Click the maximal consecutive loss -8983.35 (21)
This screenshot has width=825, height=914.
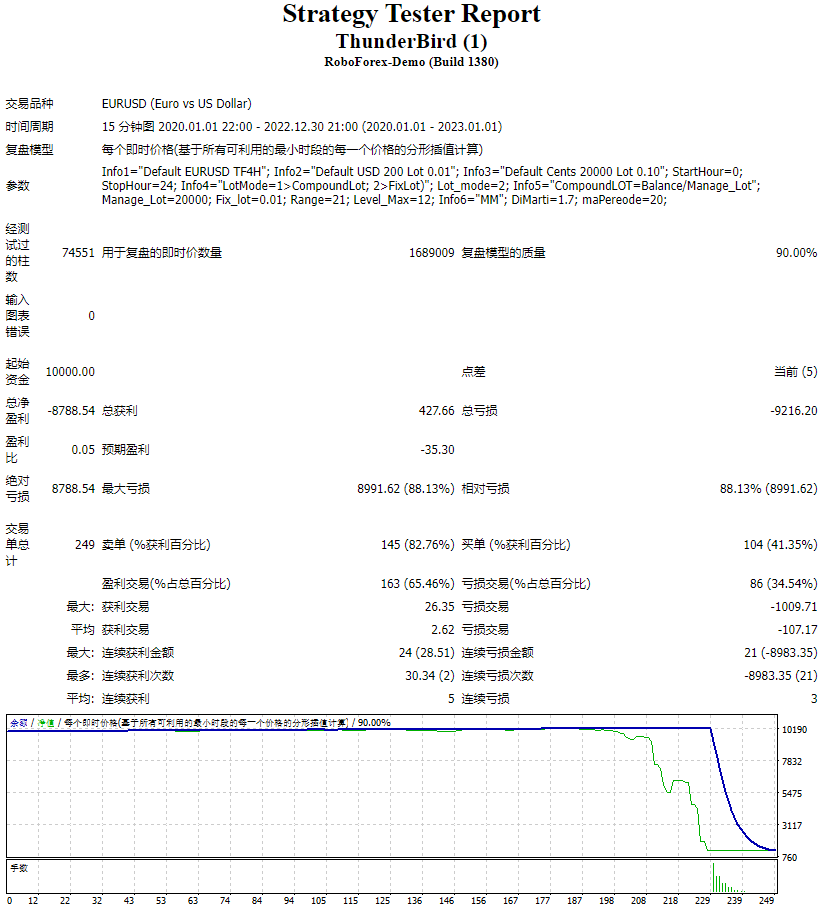click(781, 676)
